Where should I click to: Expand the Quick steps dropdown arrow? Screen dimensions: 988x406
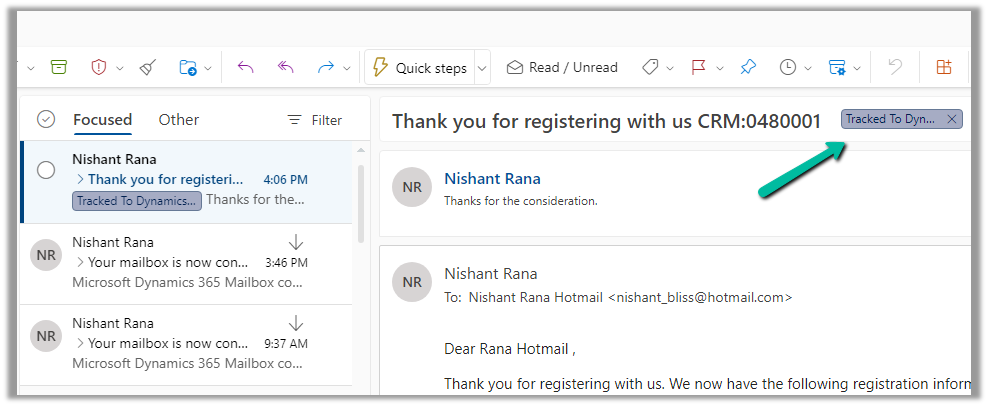point(482,68)
